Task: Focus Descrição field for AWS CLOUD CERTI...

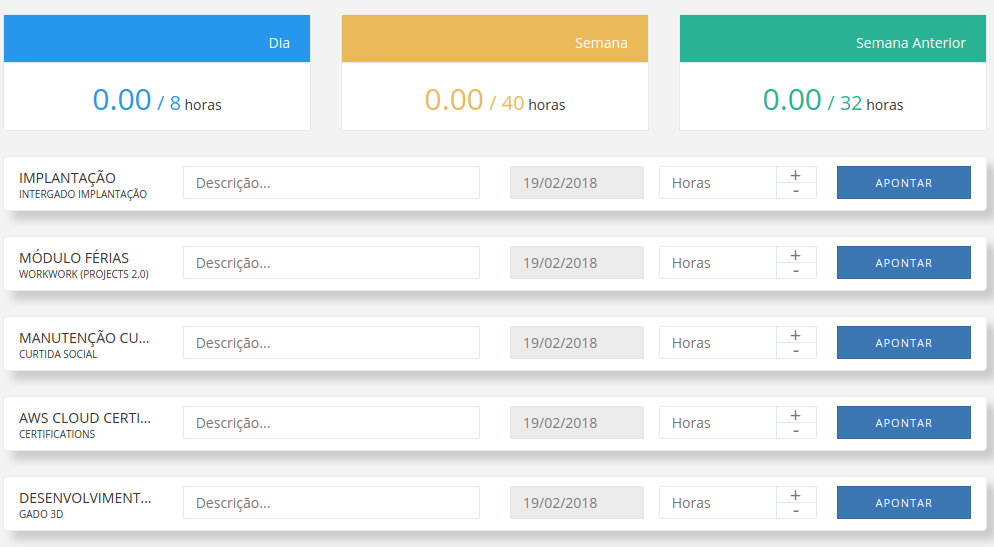Action: [x=331, y=422]
